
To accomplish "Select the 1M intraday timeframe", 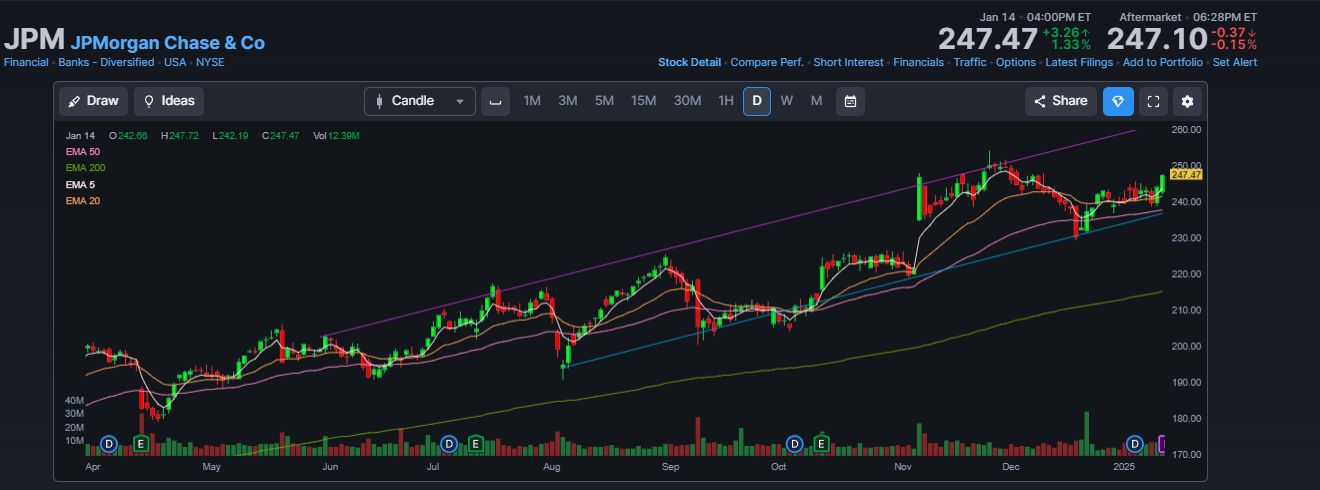I will (532, 101).
